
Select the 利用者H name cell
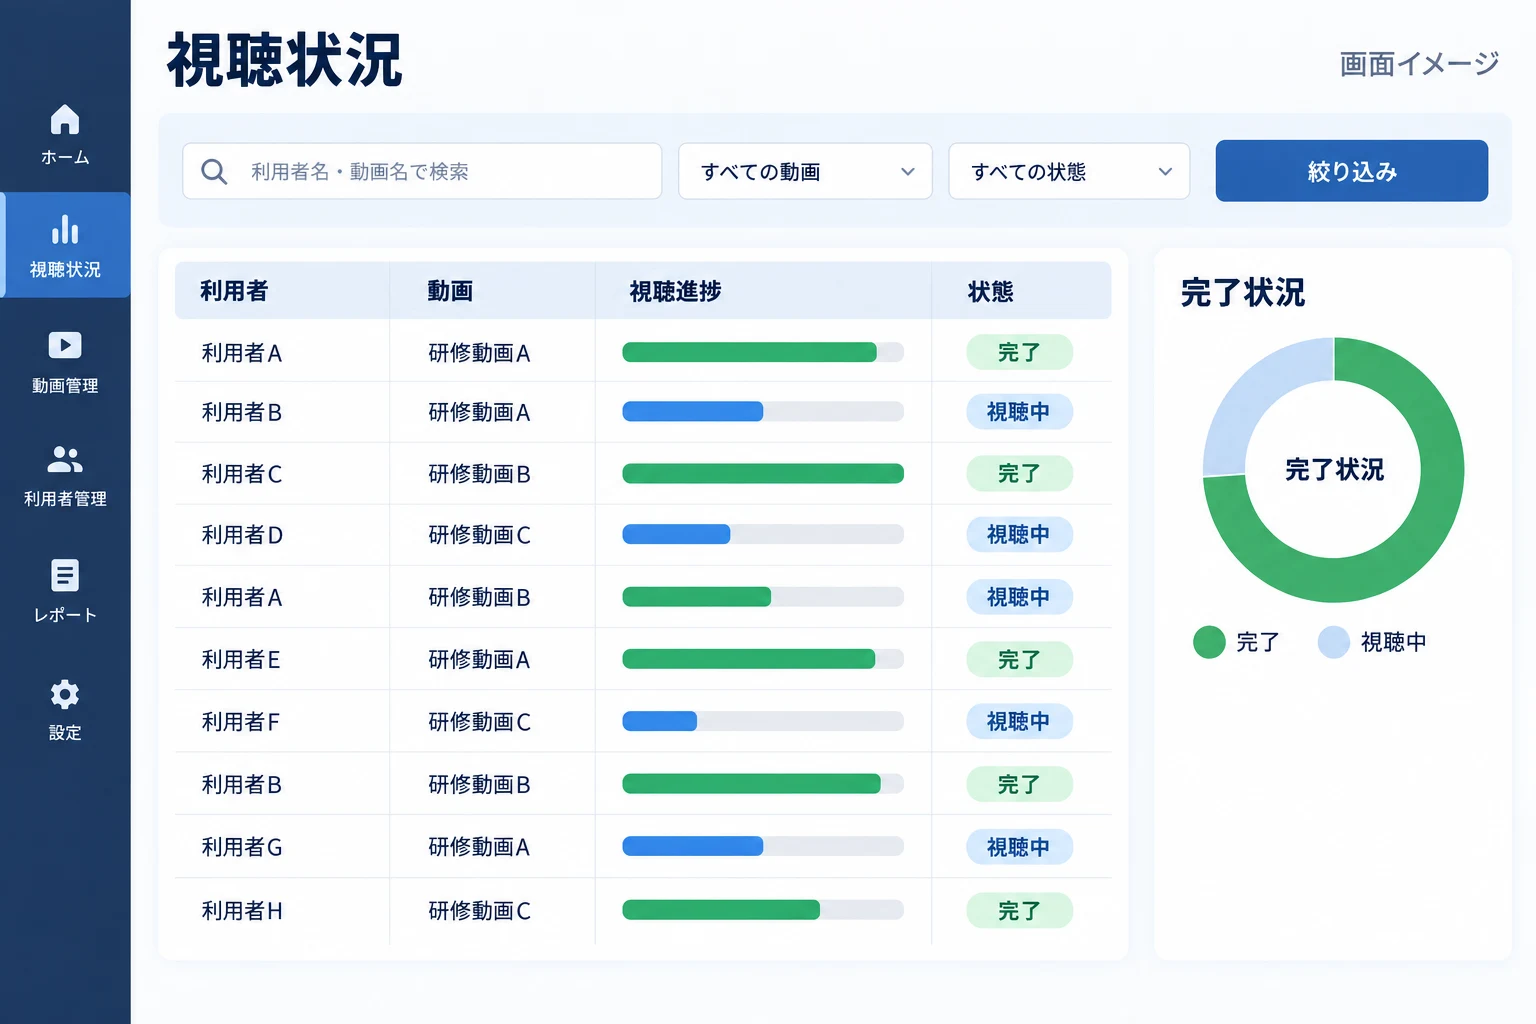click(242, 911)
